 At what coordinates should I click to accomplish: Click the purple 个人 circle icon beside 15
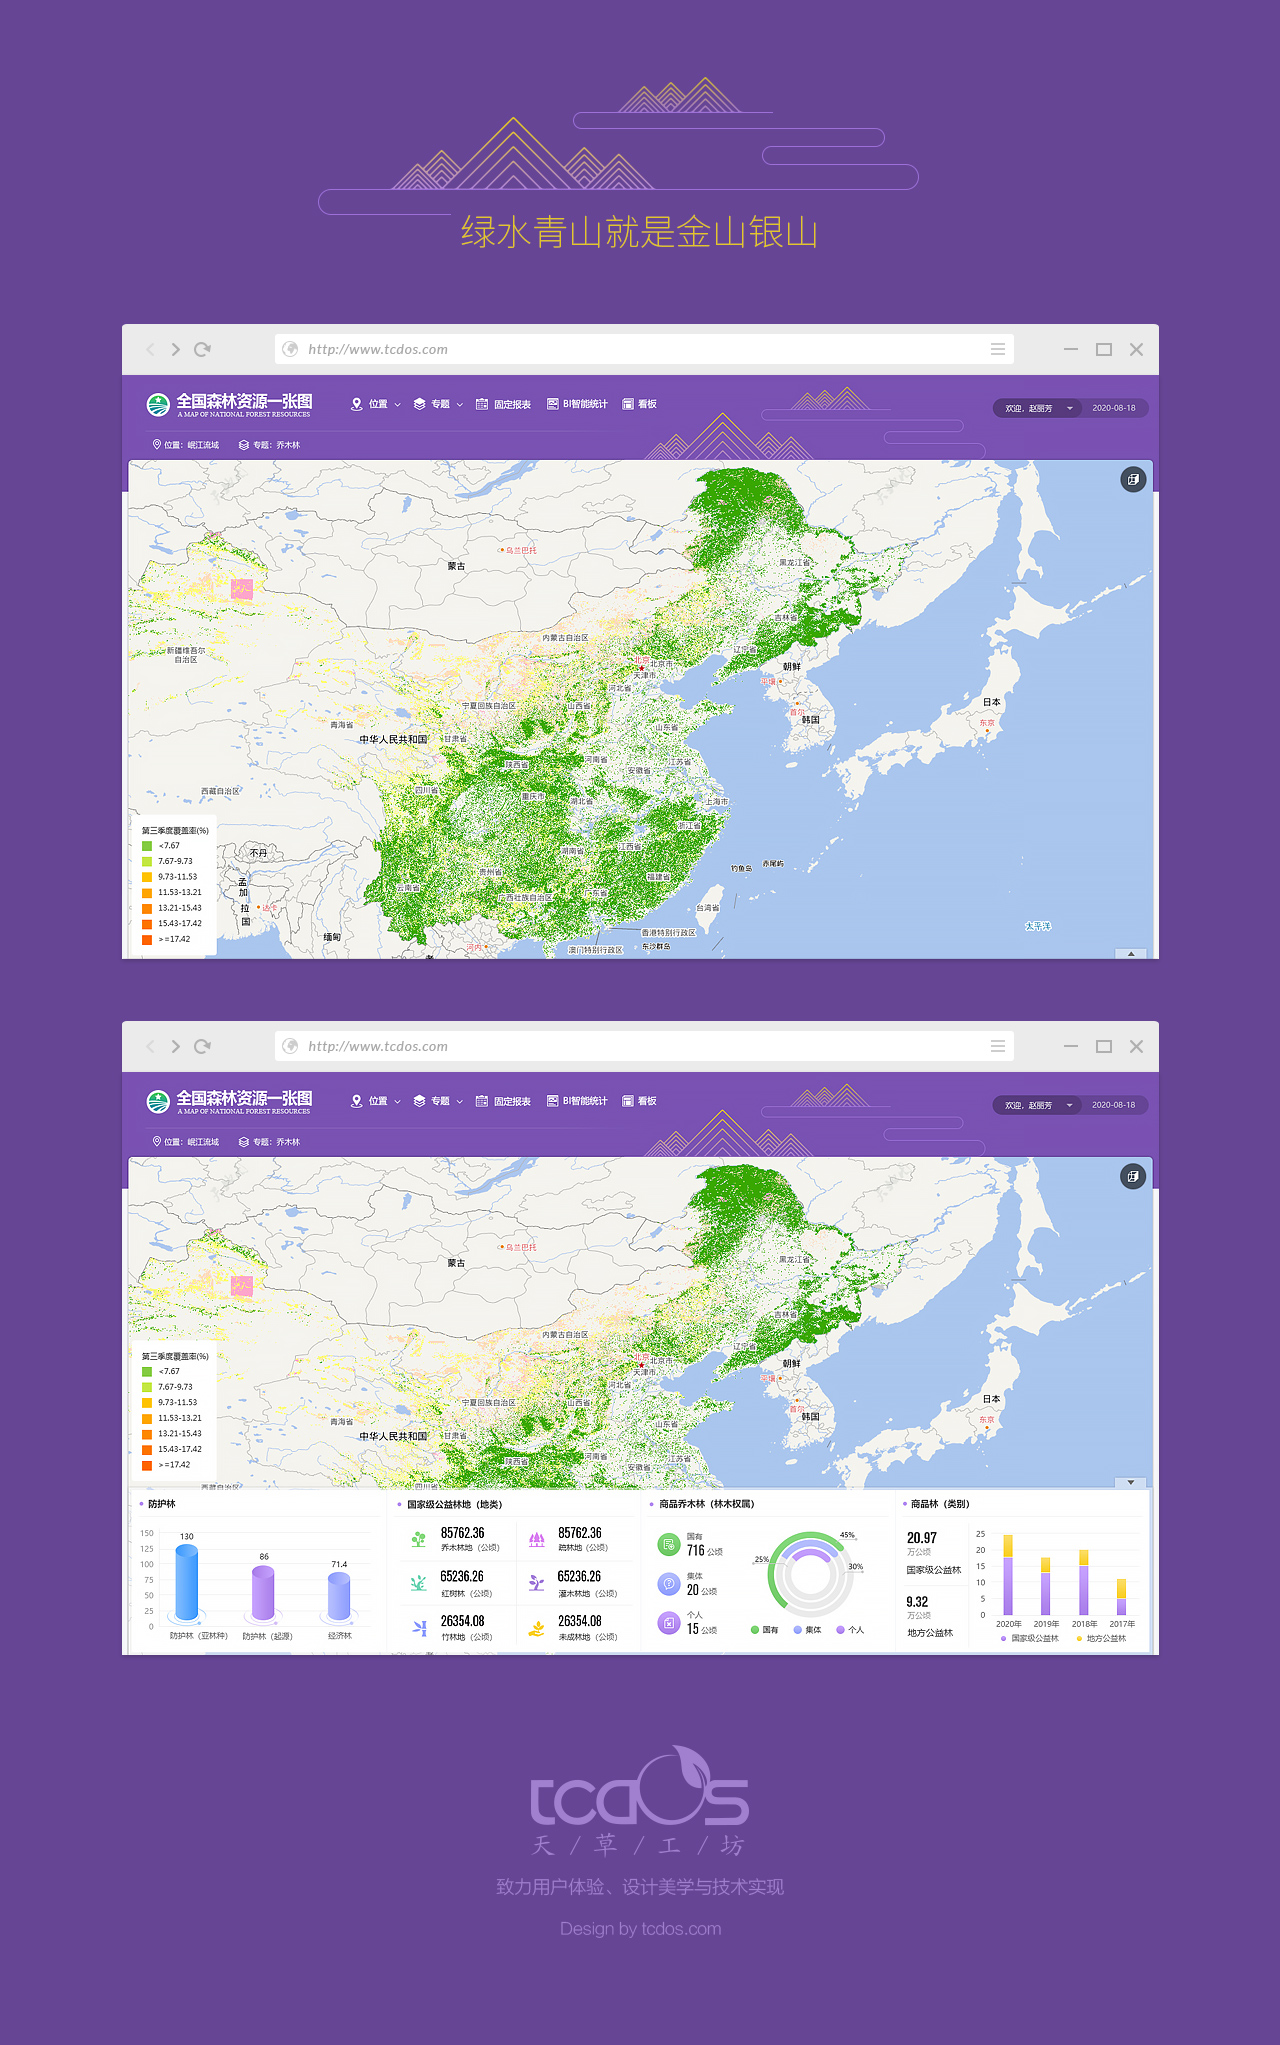point(669,1623)
